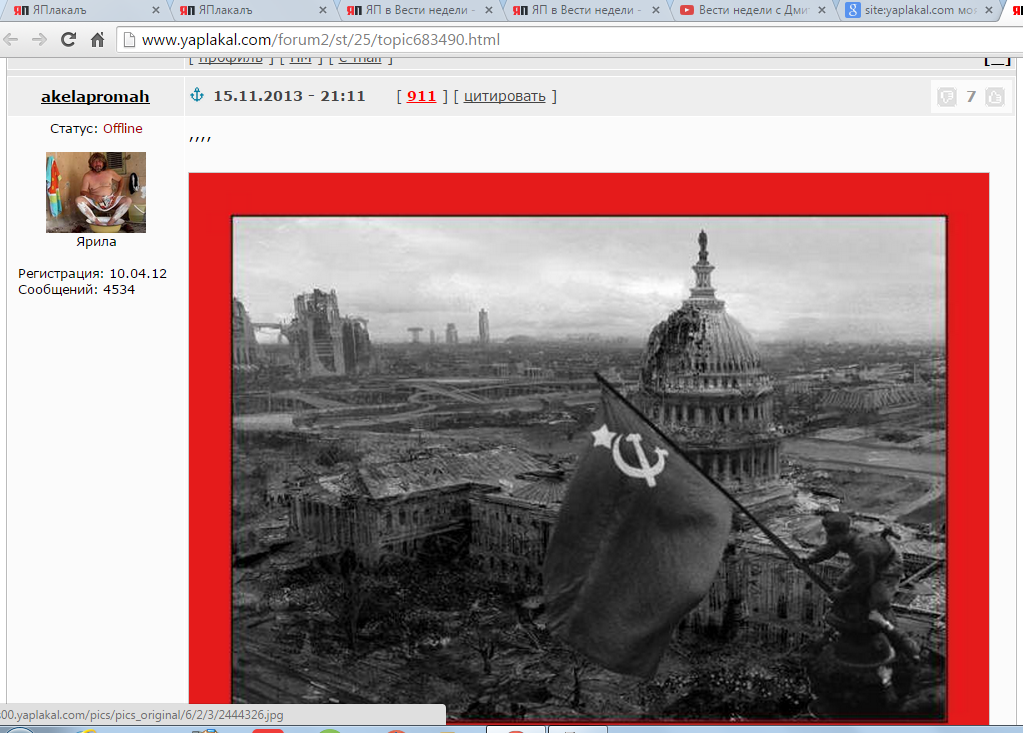Close the site:yaplakal.com Google tab
Screen dimensions: 1023x733
tap(988, 10)
